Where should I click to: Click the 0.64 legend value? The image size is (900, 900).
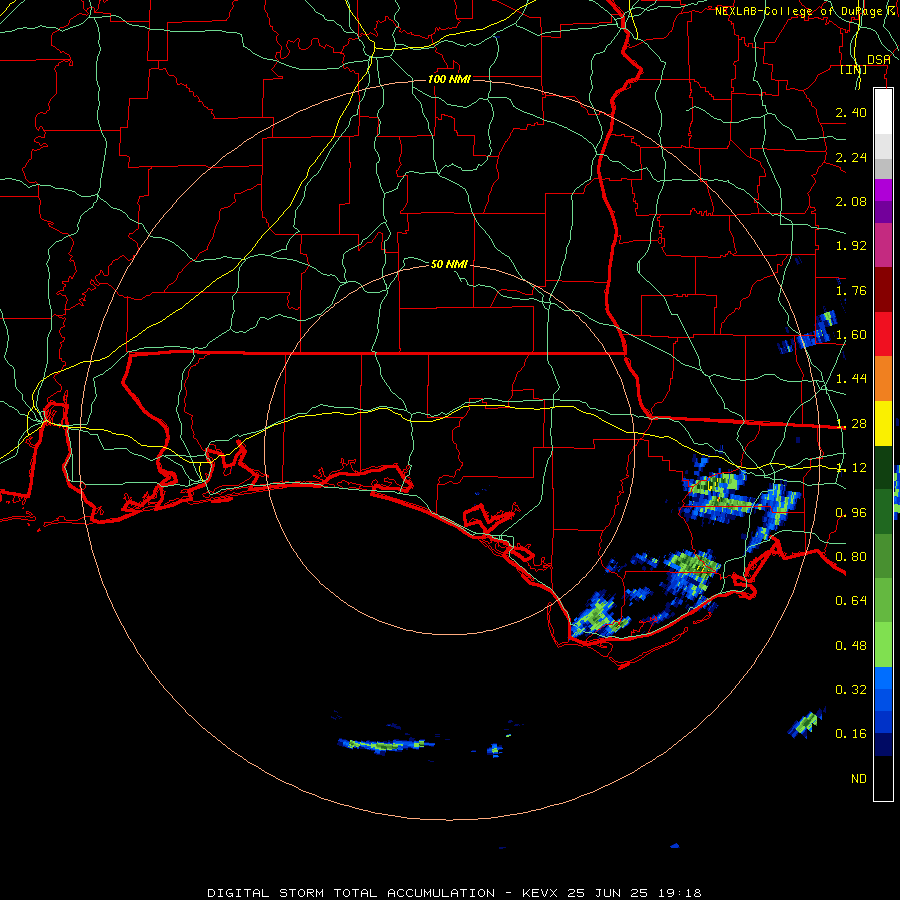851,601
